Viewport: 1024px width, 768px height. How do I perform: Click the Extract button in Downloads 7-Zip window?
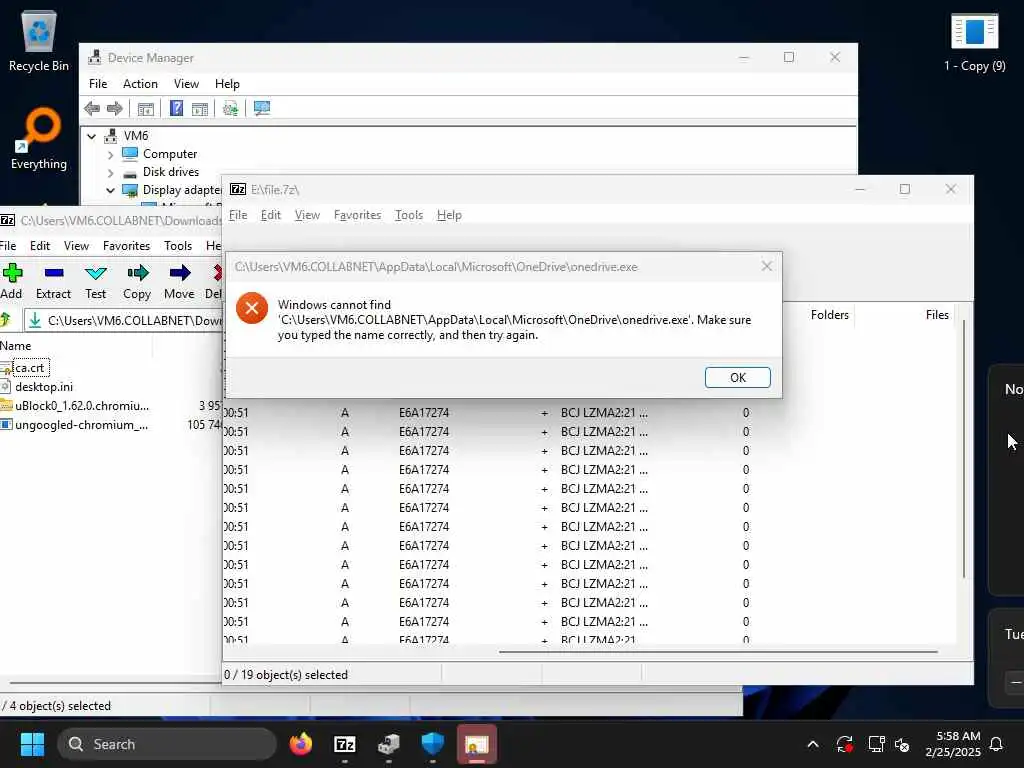click(x=54, y=281)
